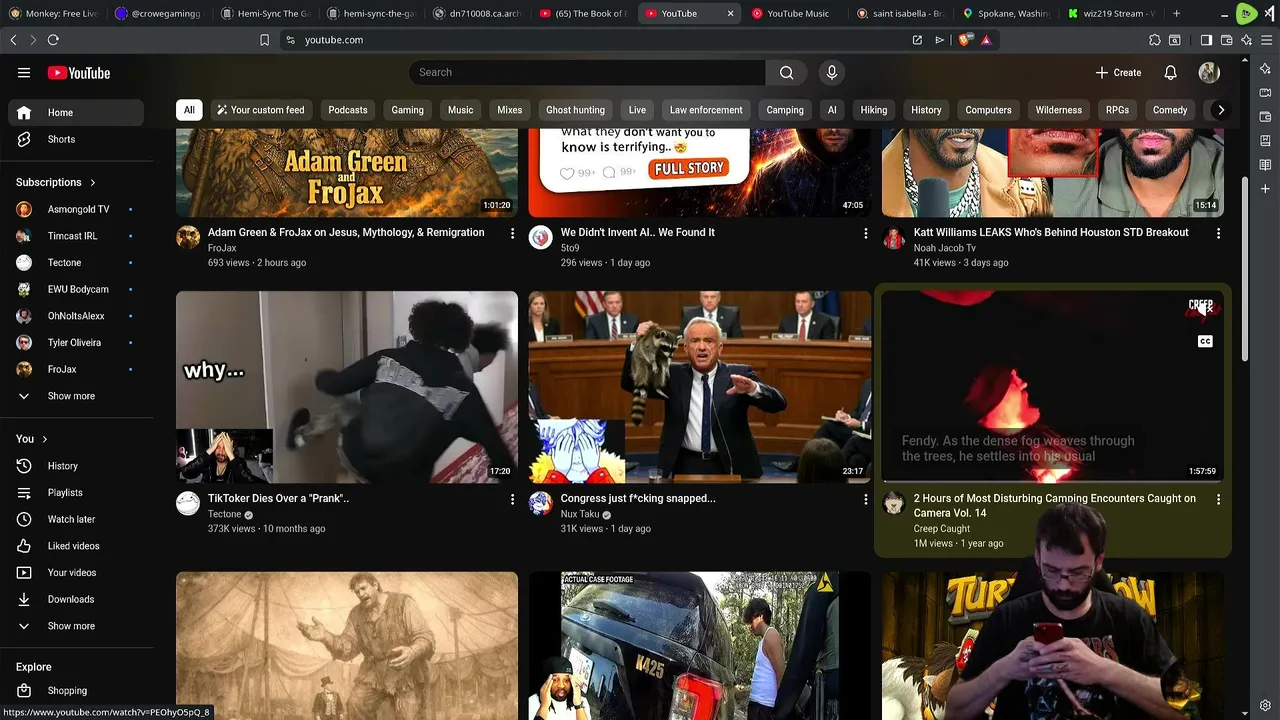Open Brave Rewards triangle icon
The height and width of the screenshot is (720, 1280).
click(986, 40)
